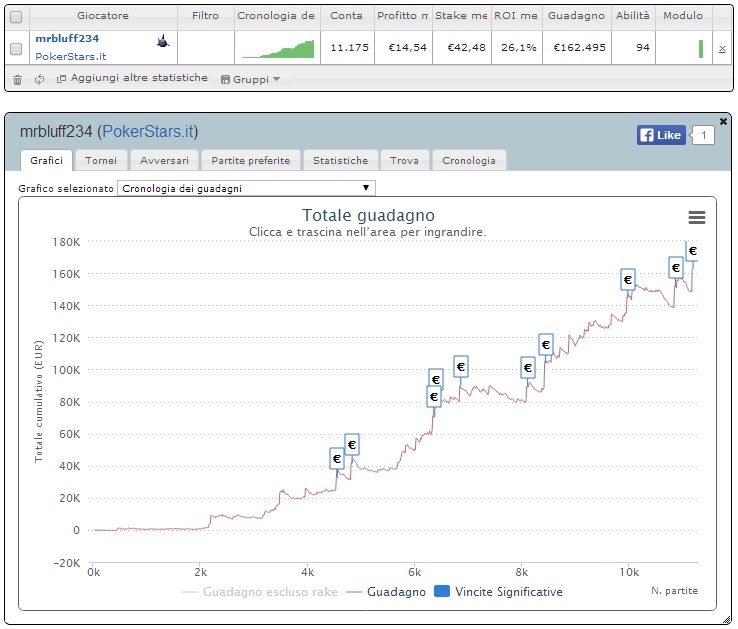Image resolution: width=738 pixels, height=629 pixels.
Task: Check the mrbluff234 row checkbox
Action: tap(16, 48)
